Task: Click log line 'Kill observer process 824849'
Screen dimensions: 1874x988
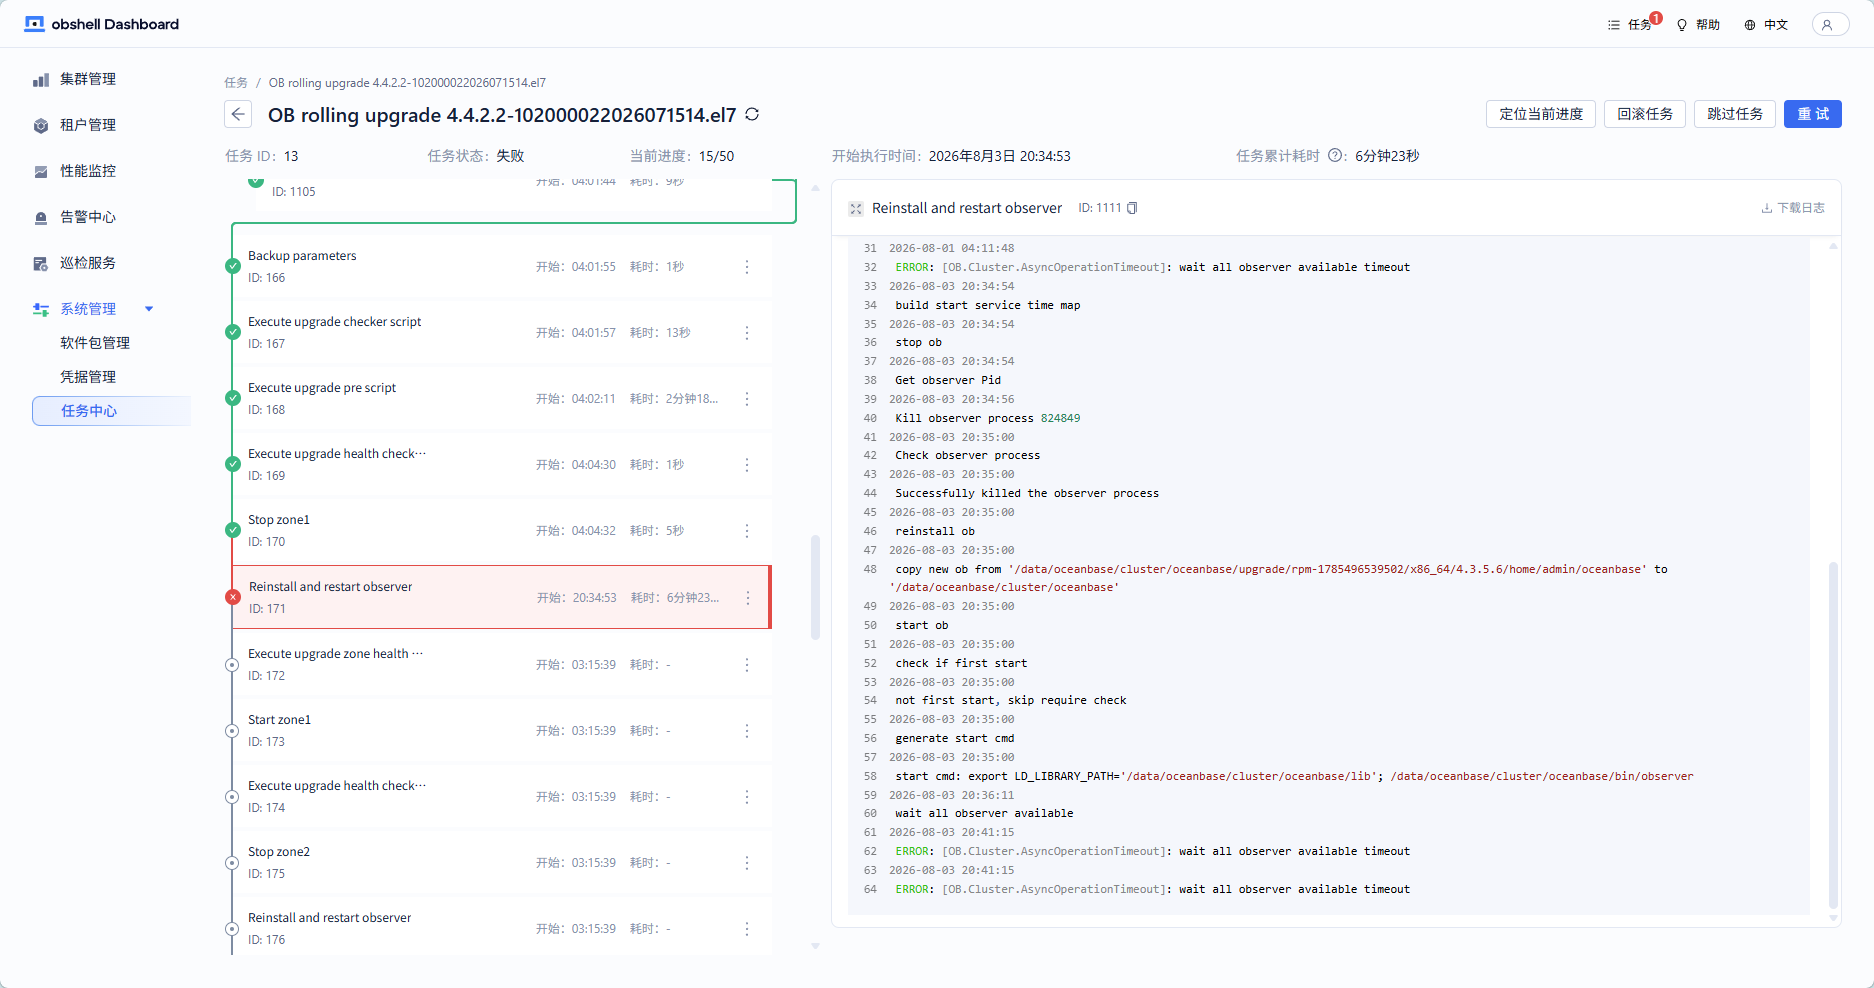Action: (x=987, y=418)
